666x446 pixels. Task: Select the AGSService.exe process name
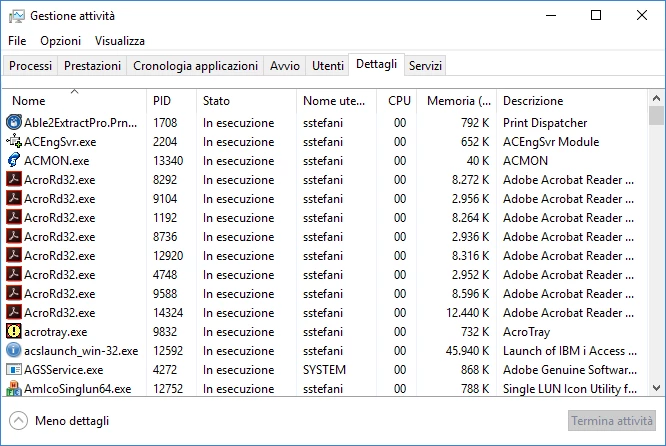point(63,370)
